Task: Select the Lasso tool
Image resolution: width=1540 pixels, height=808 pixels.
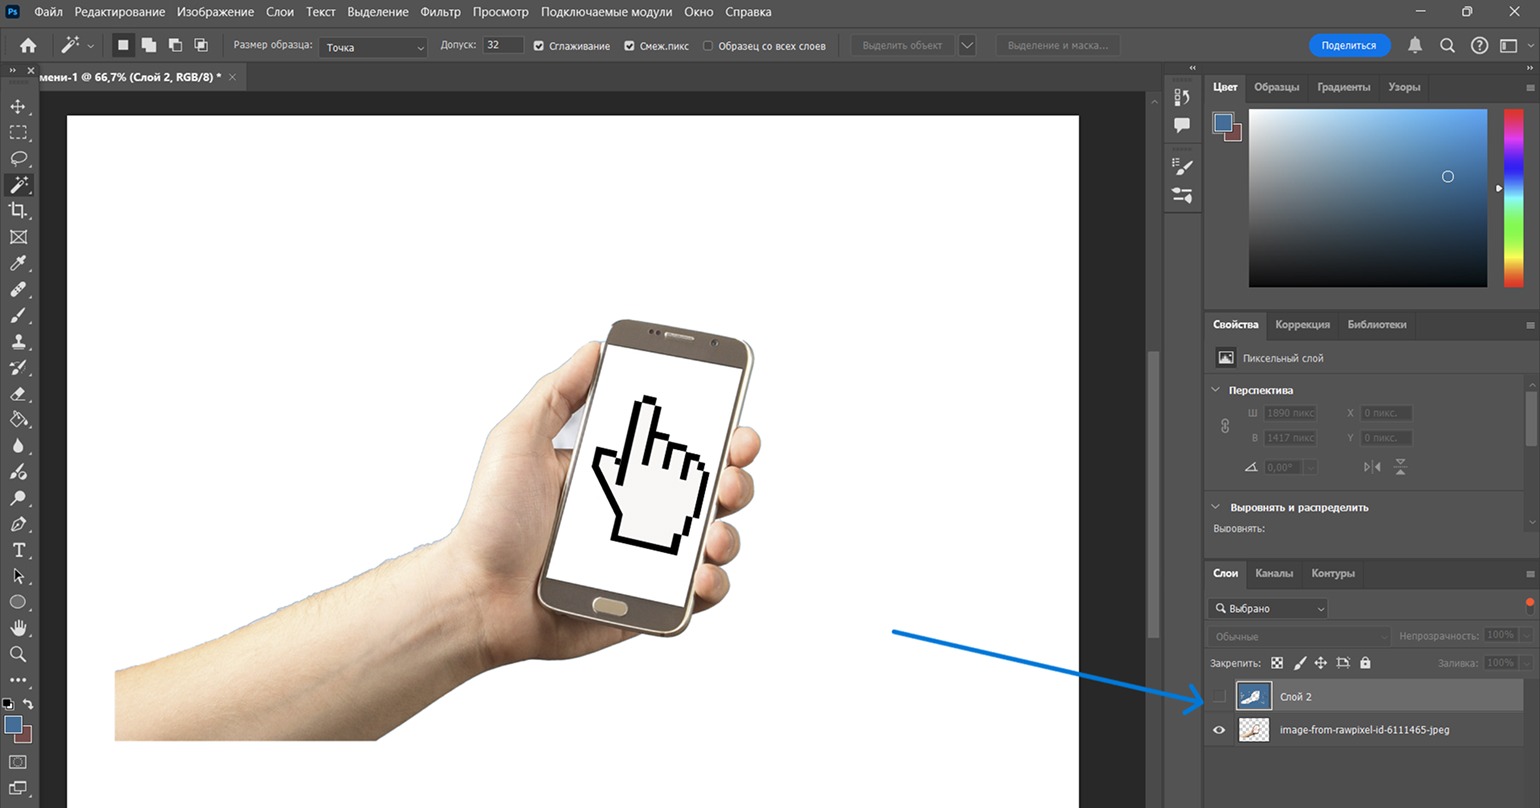Action: 18,158
